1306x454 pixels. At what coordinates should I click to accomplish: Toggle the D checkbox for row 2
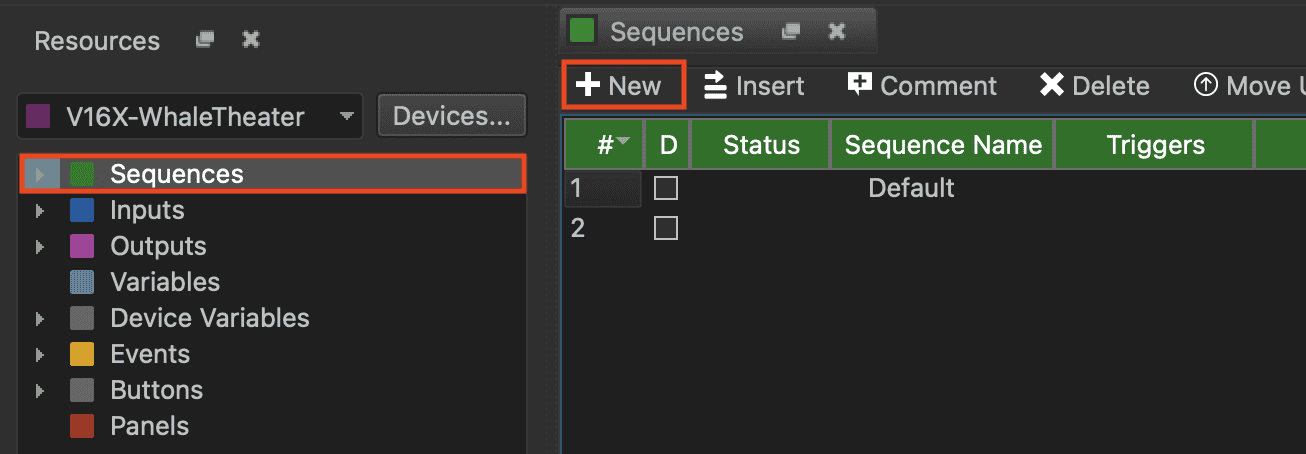click(x=666, y=228)
